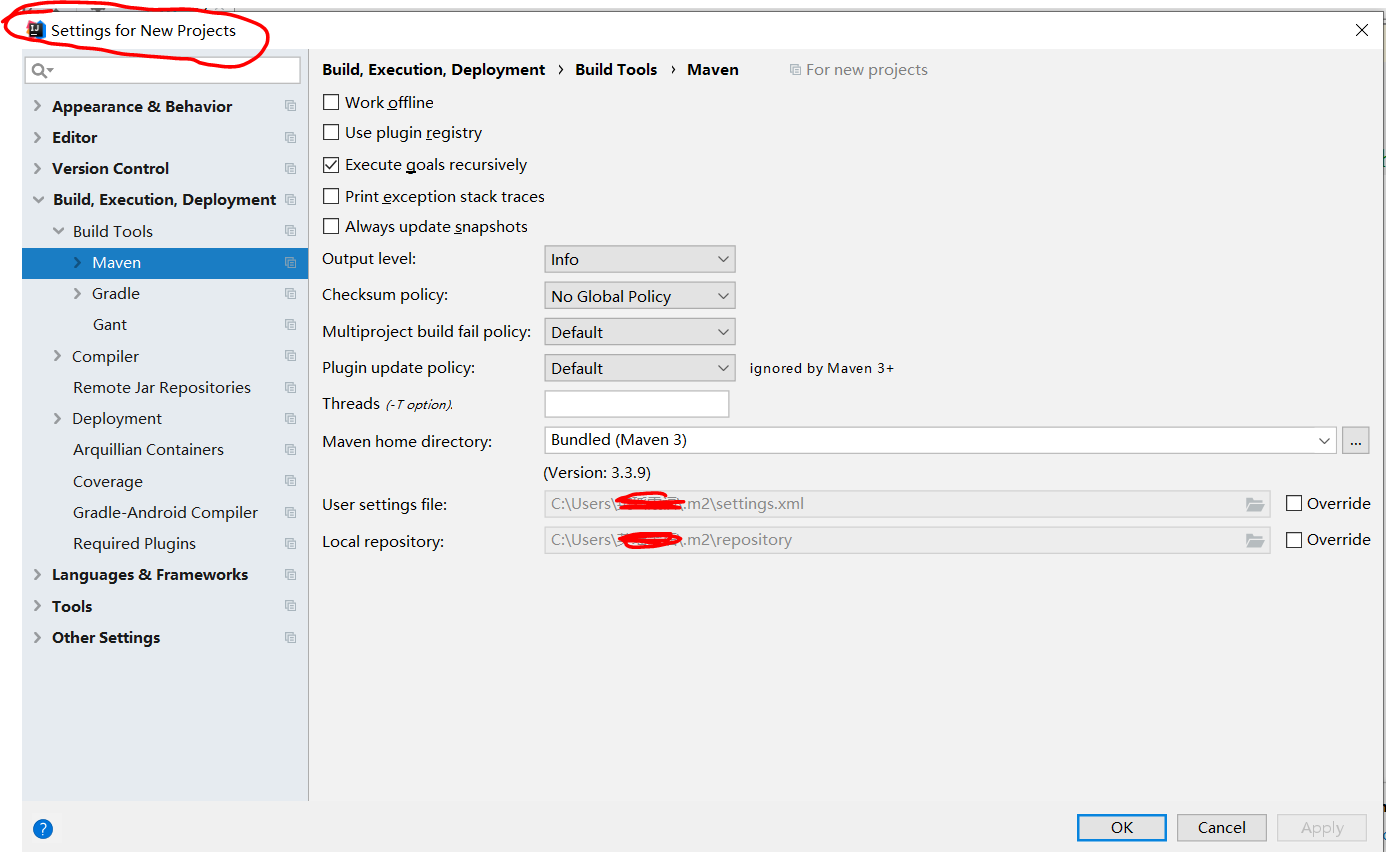Click Build Tools in the breadcrumb
The image size is (1386, 852).
(616, 70)
